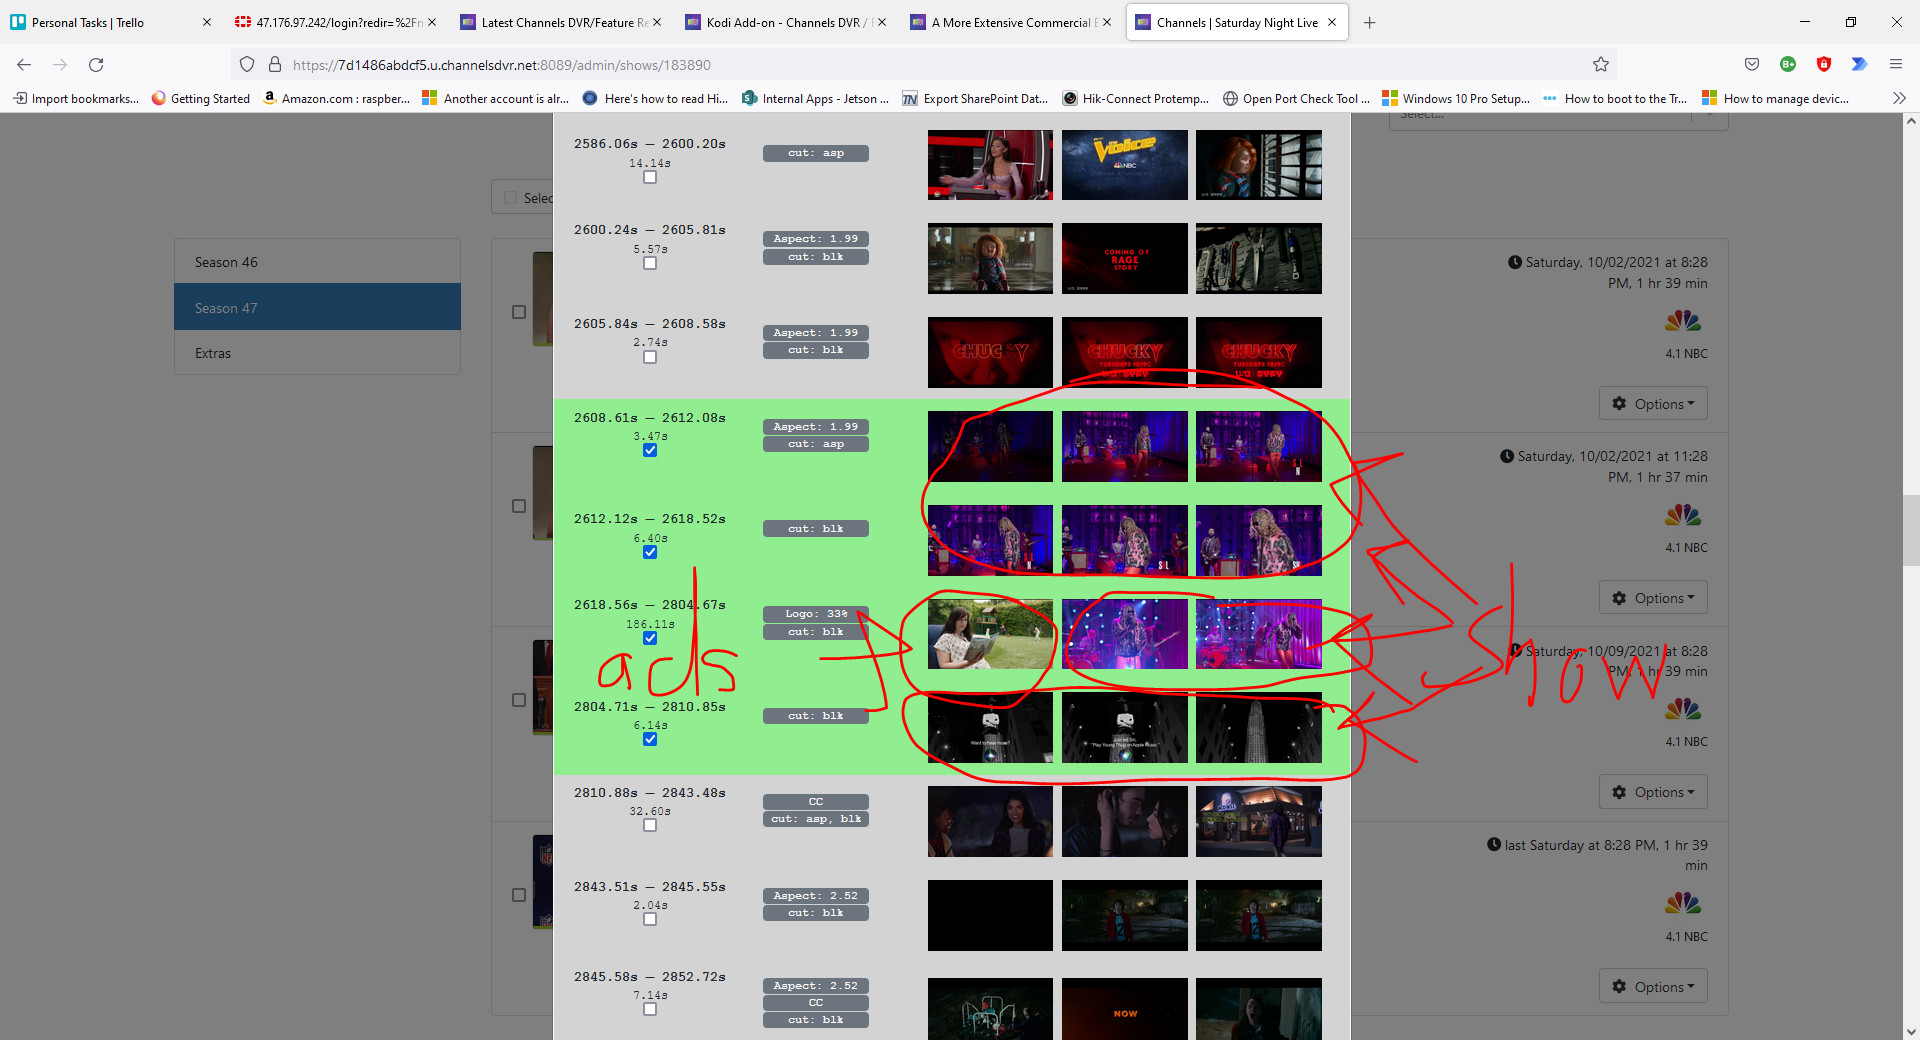
Task: Click the red shield extension icon
Action: coord(1823,65)
